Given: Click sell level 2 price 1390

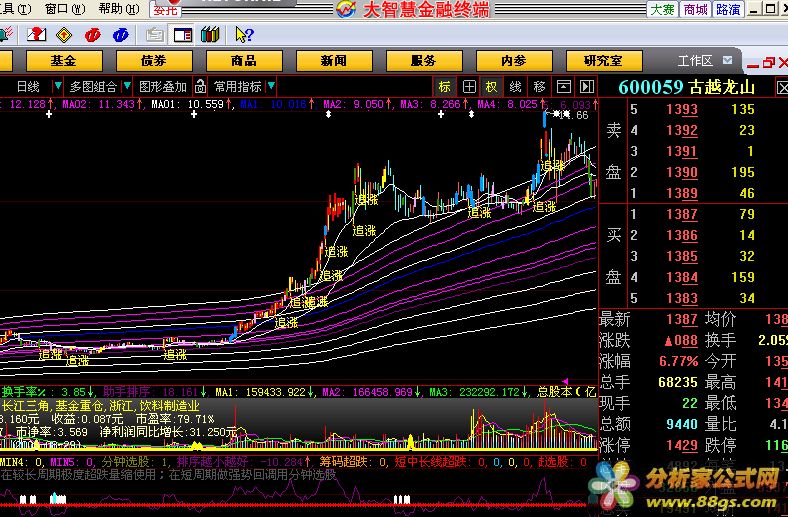Looking at the screenshot, I should 682,172.
